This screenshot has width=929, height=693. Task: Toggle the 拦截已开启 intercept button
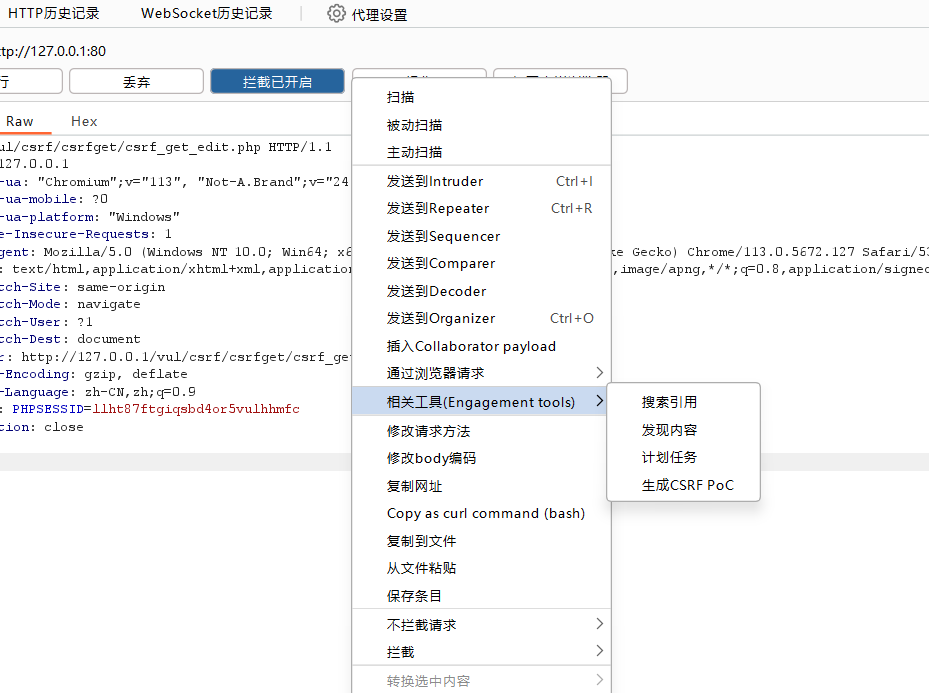pos(277,82)
